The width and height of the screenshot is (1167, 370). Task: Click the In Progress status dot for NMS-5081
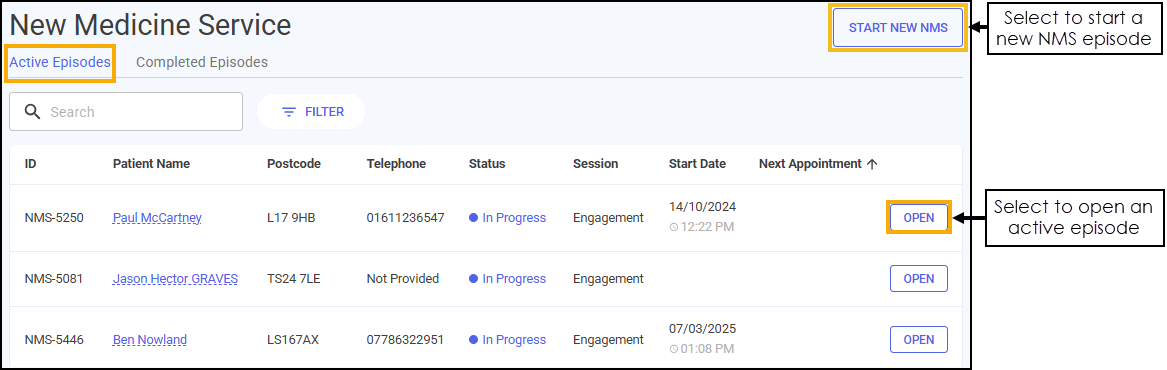[x=473, y=279]
